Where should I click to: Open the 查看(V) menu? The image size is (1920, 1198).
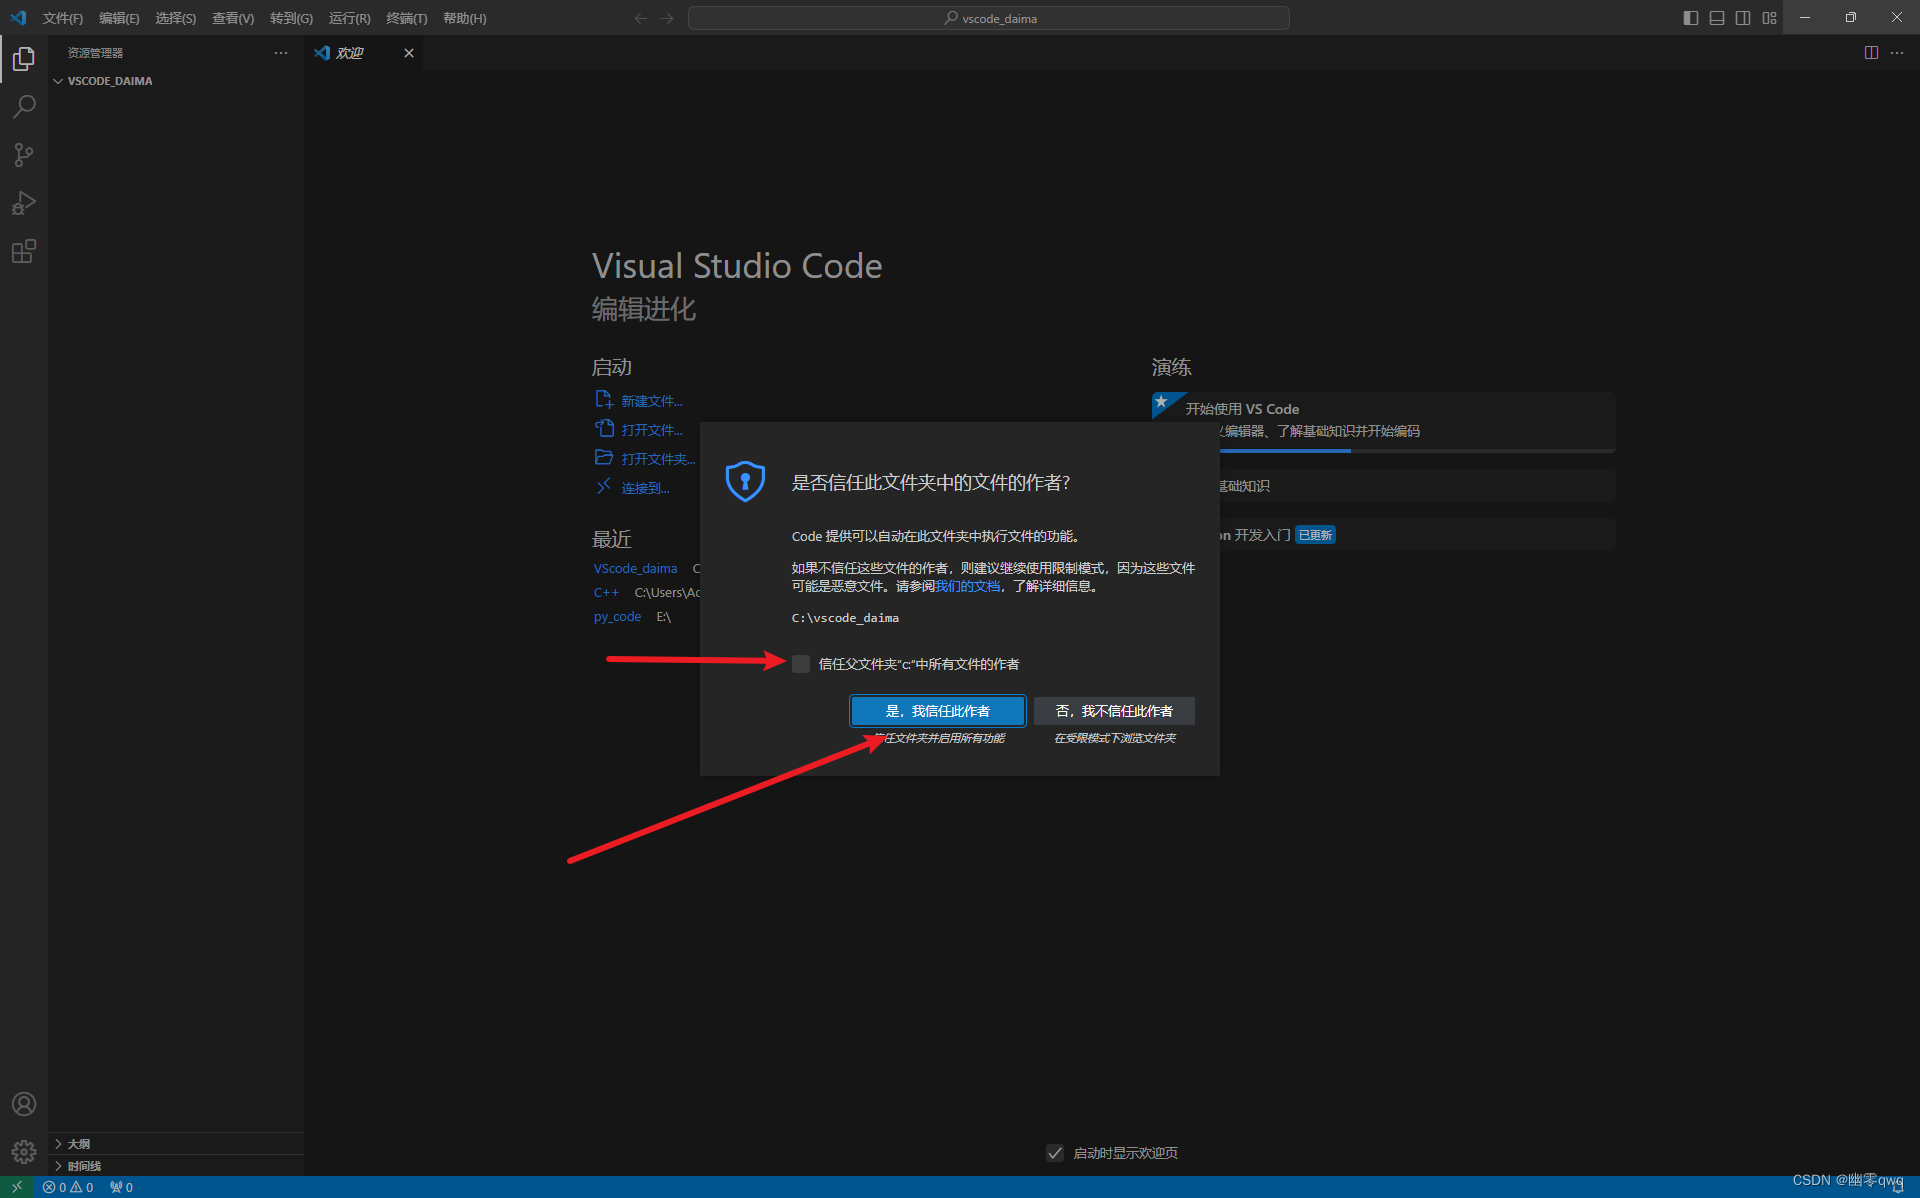[232, 18]
